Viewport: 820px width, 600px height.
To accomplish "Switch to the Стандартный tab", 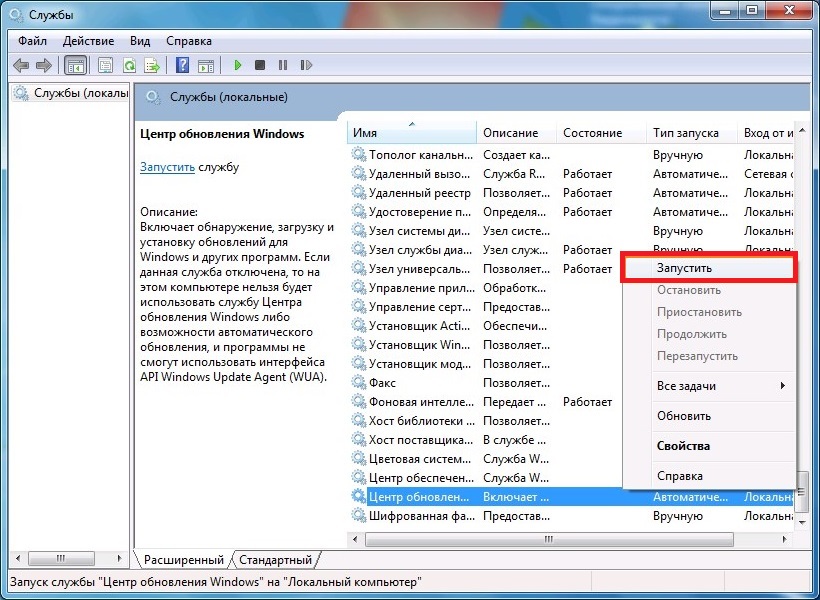I will pos(275,560).
